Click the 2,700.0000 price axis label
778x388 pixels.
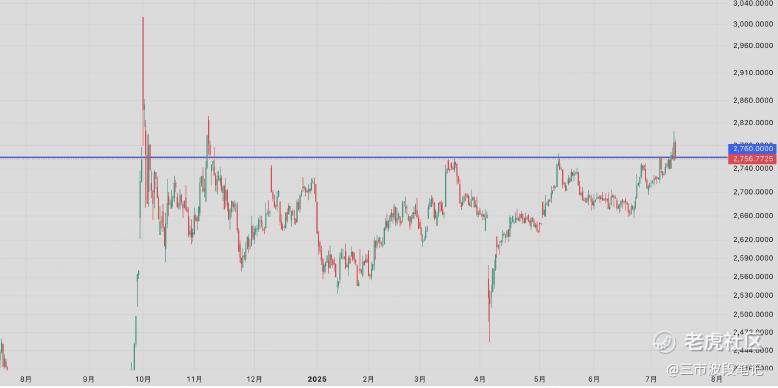click(x=753, y=191)
